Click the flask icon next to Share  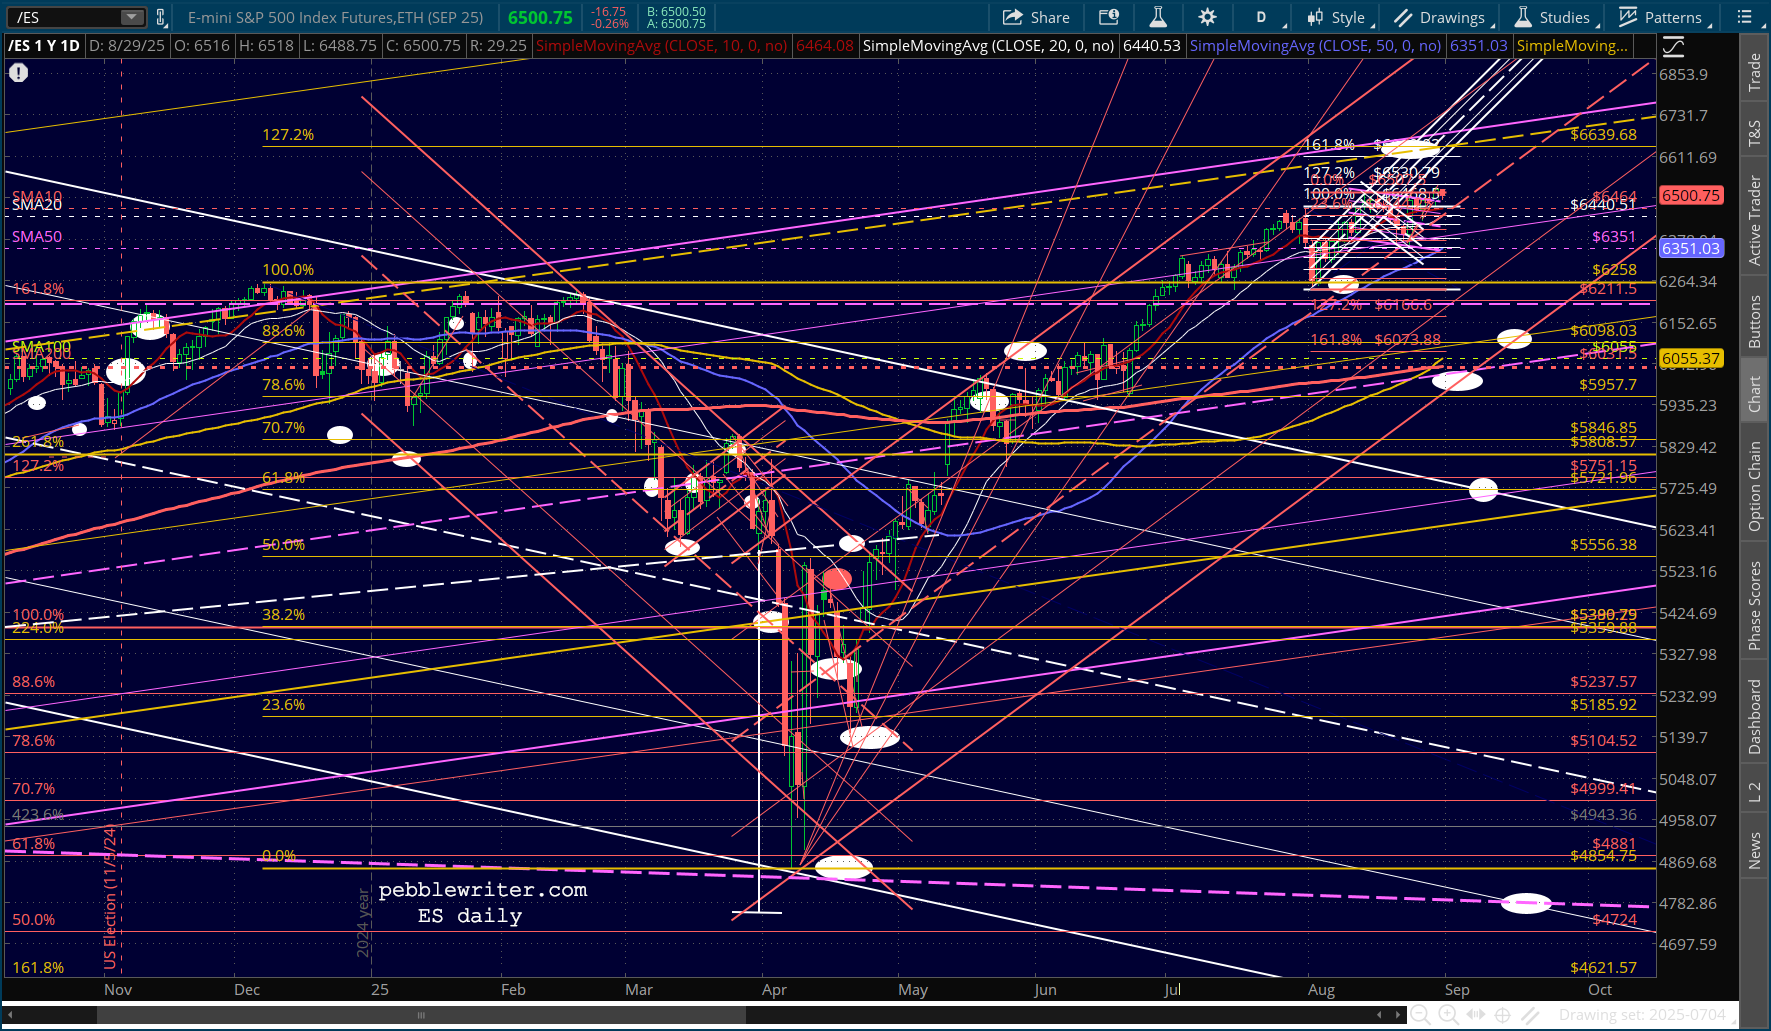coord(1158,17)
